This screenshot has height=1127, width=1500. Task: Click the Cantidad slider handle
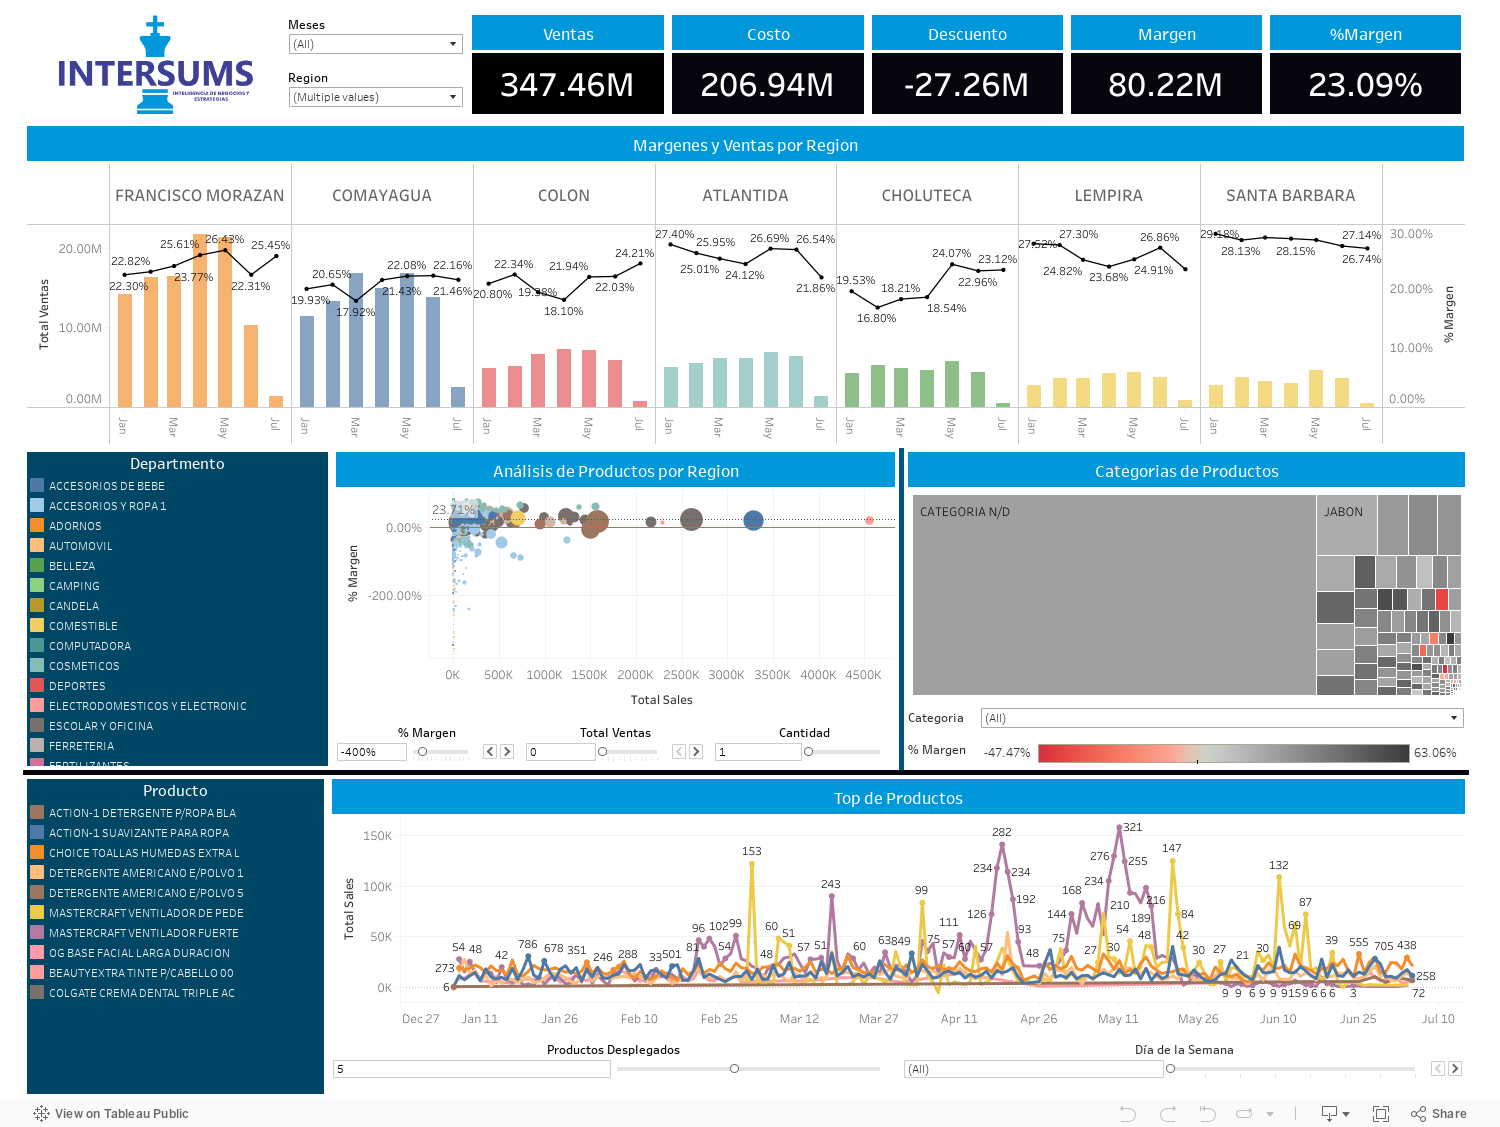coord(809,751)
